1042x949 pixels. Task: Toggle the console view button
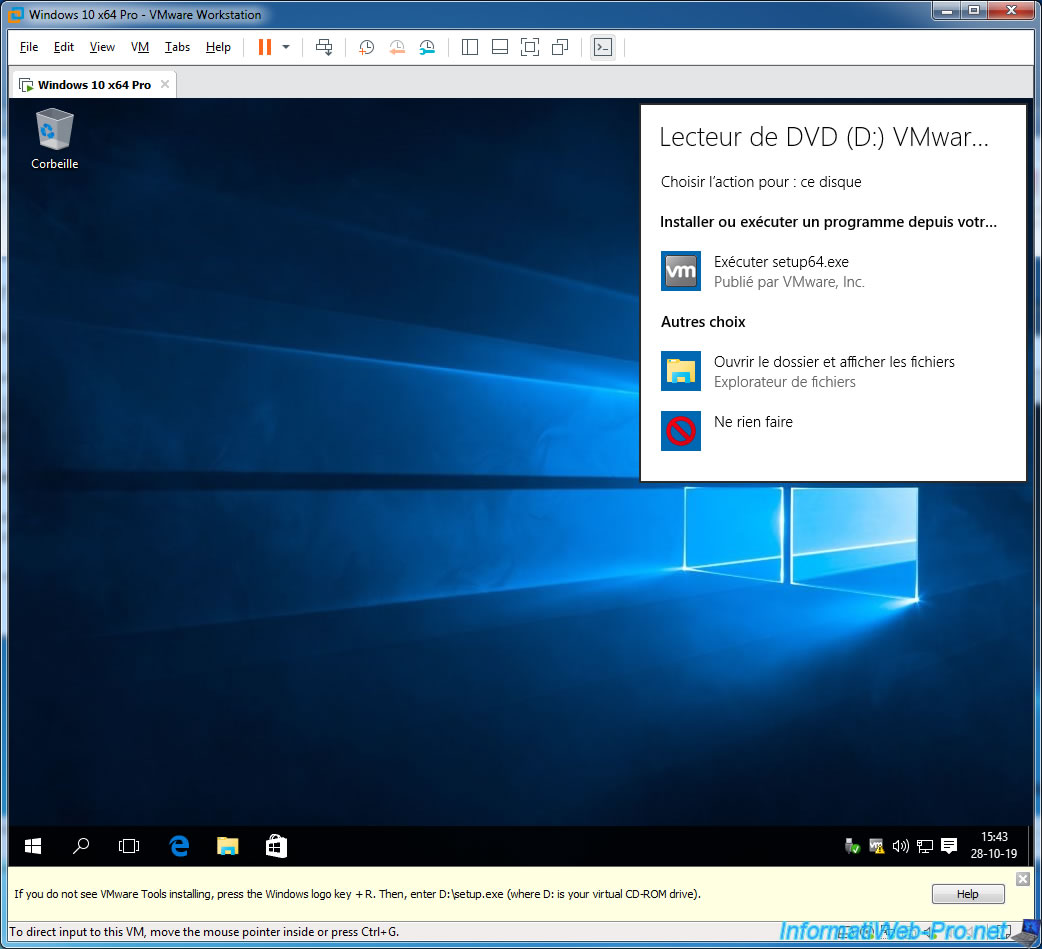[603, 47]
